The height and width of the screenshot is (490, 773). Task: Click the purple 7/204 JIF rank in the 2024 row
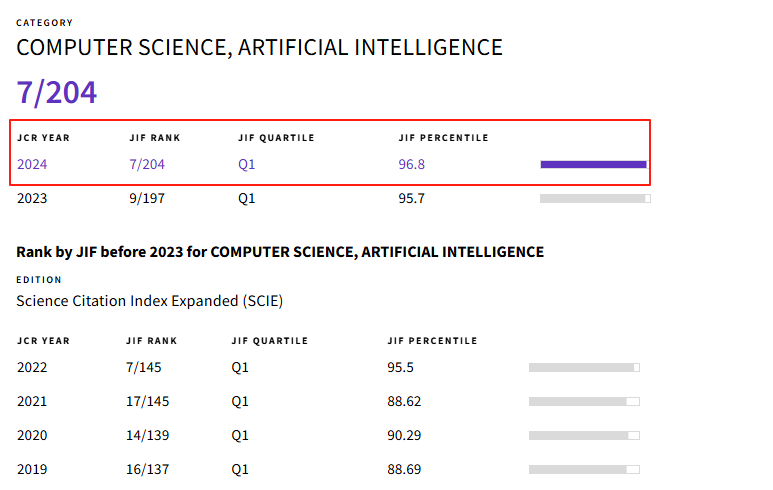coord(147,164)
